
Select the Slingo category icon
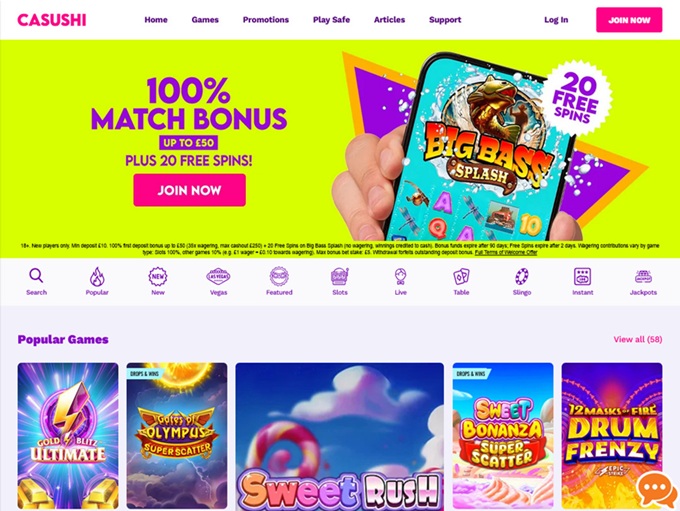pos(522,276)
